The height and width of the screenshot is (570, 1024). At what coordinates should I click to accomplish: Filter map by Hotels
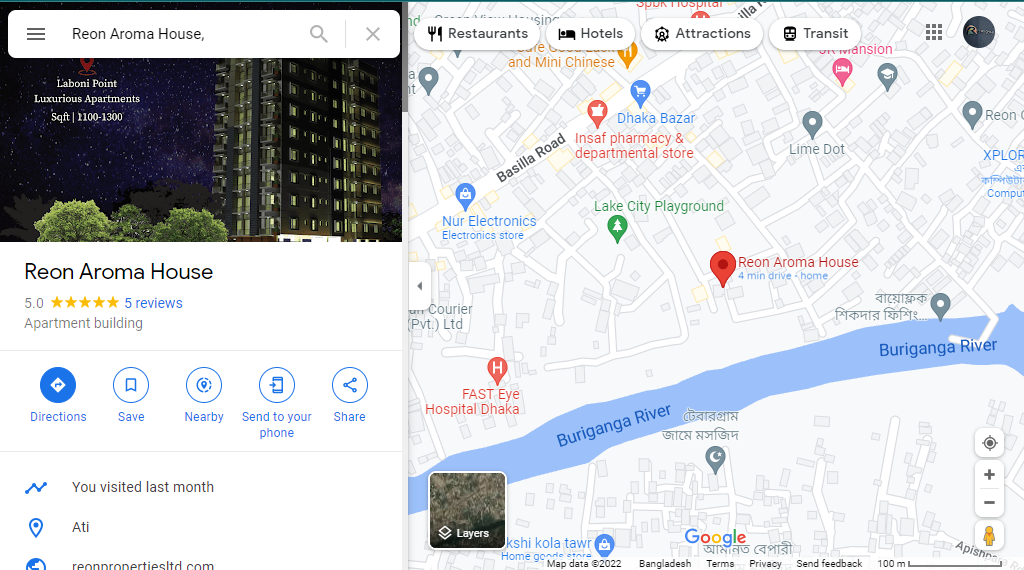tap(590, 33)
